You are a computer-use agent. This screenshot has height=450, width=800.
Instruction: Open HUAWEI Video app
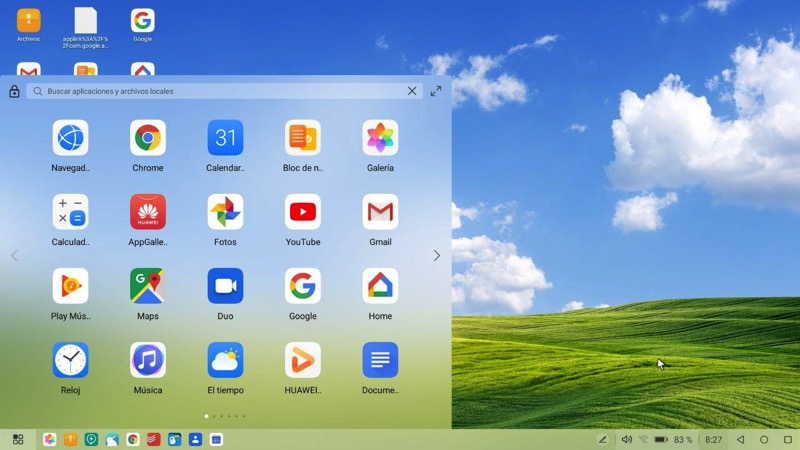[303, 360]
